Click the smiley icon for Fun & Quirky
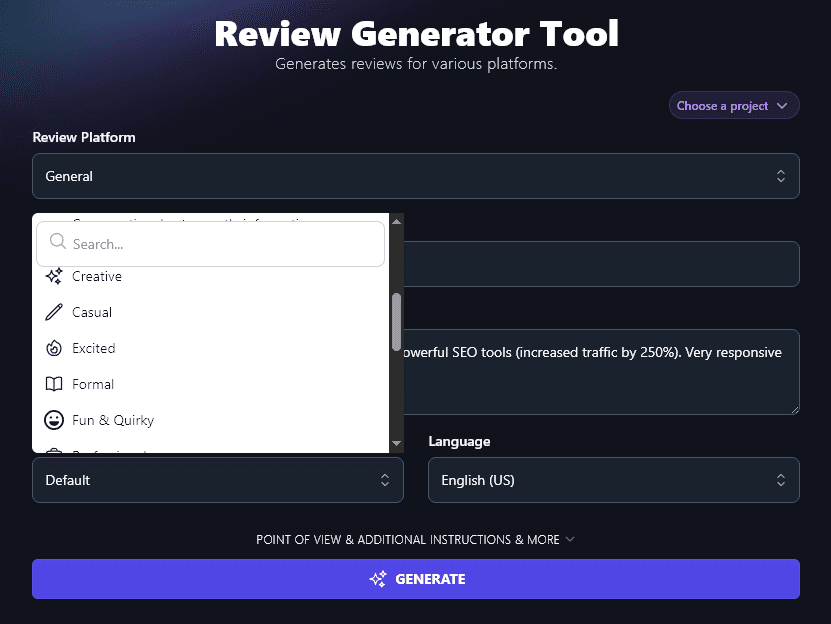831x624 pixels. (54, 420)
